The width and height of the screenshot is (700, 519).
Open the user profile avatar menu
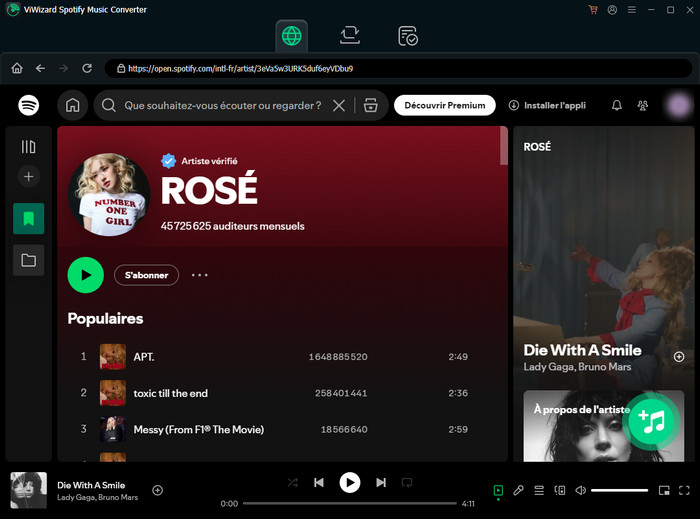point(679,105)
